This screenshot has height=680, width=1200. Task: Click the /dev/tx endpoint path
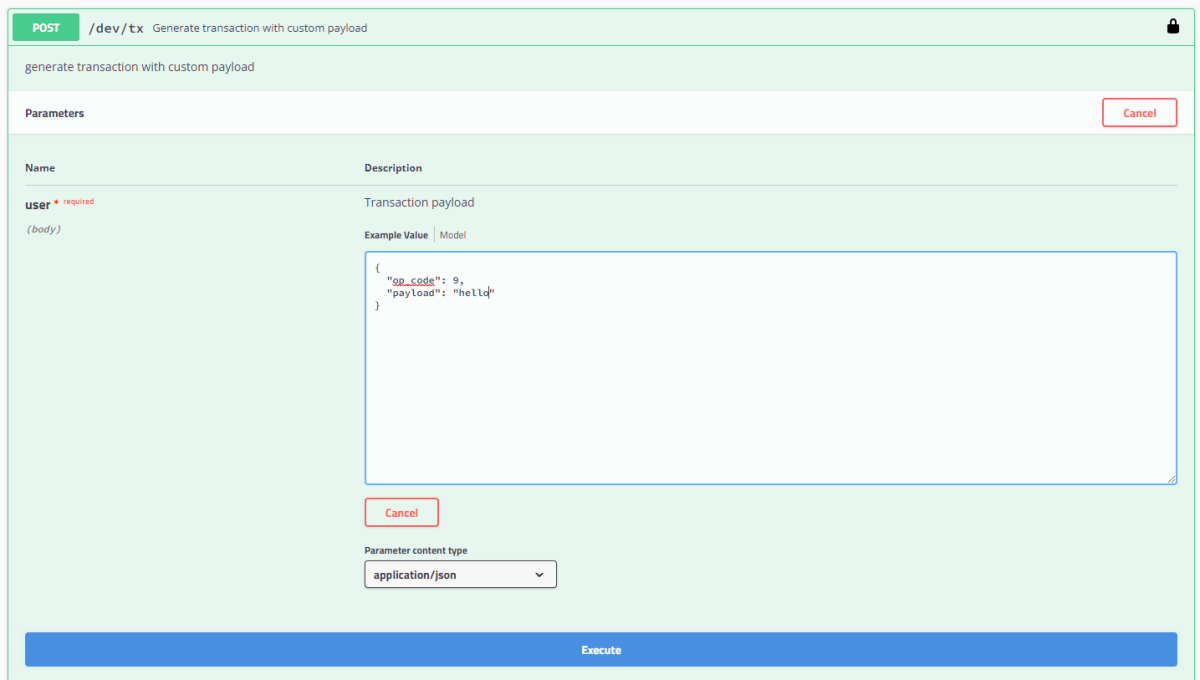(x=116, y=28)
